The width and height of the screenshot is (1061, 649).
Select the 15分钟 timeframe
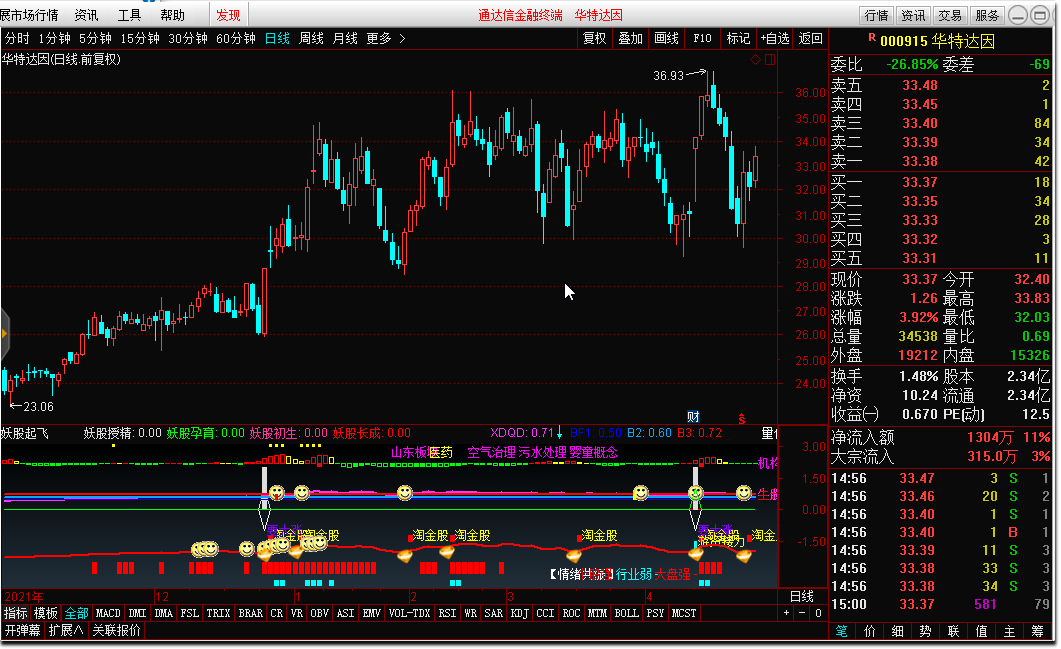pyautogui.click(x=139, y=39)
